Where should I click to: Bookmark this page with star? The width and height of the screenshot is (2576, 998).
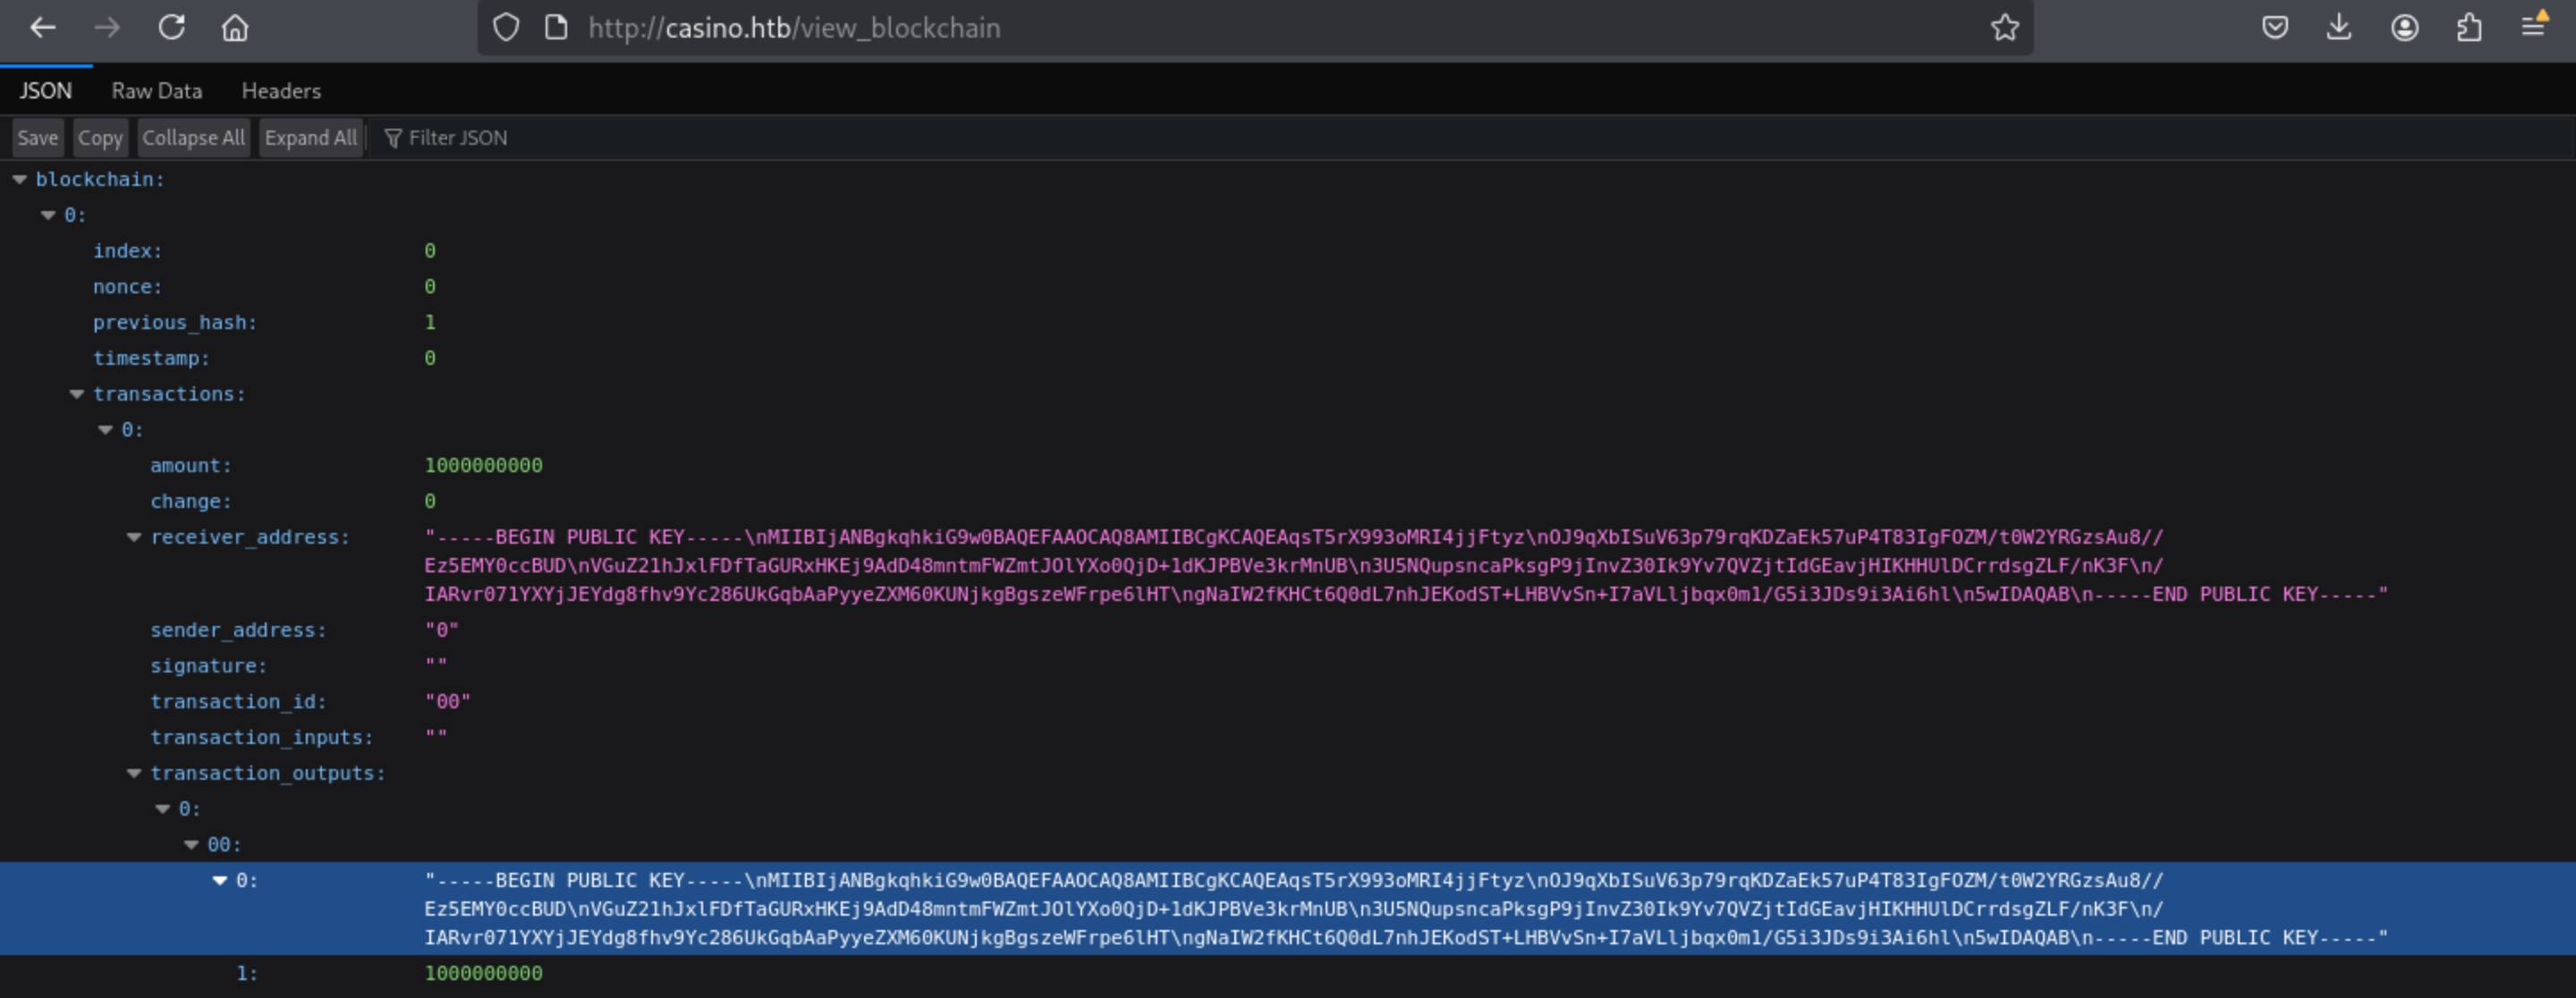pos(2004,27)
